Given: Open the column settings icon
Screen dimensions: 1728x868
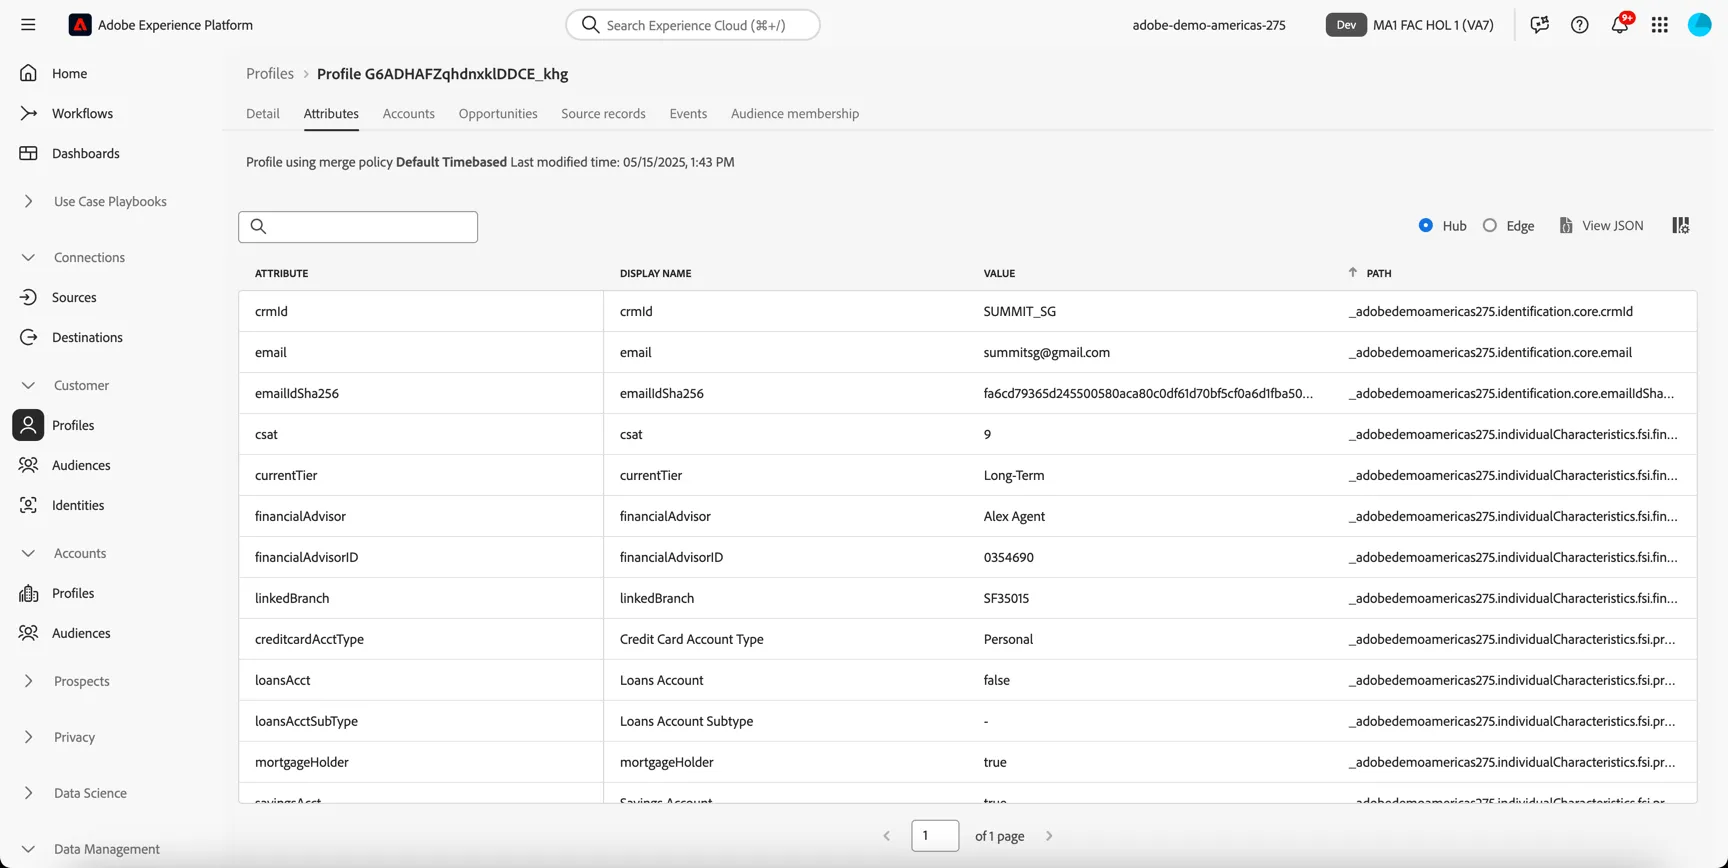Looking at the screenshot, I should (1681, 226).
